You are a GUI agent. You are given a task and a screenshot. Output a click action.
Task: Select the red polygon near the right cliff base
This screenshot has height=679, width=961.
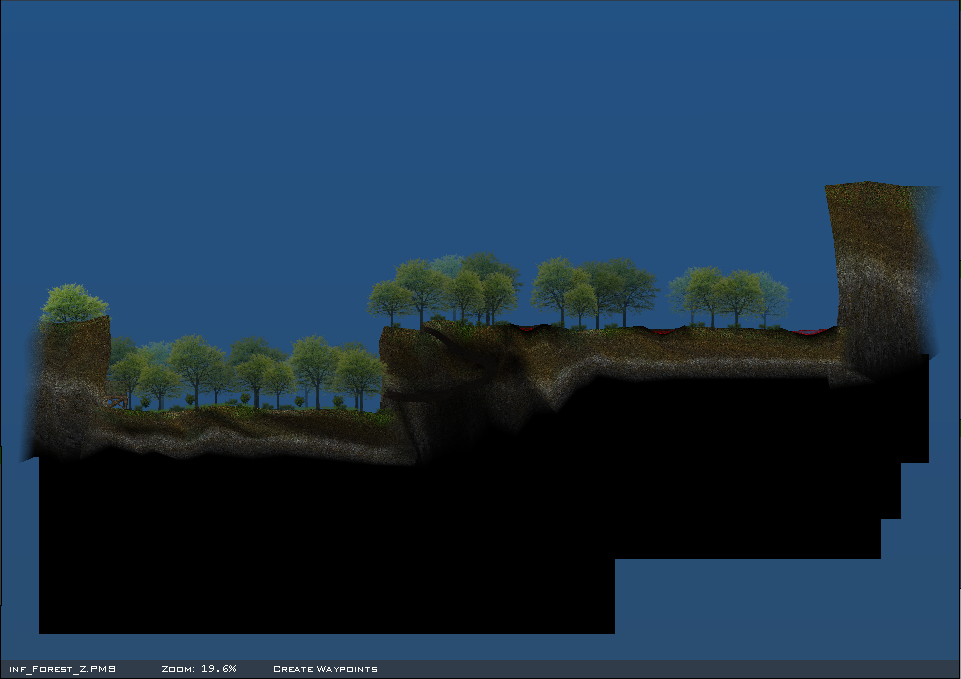click(810, 331)
